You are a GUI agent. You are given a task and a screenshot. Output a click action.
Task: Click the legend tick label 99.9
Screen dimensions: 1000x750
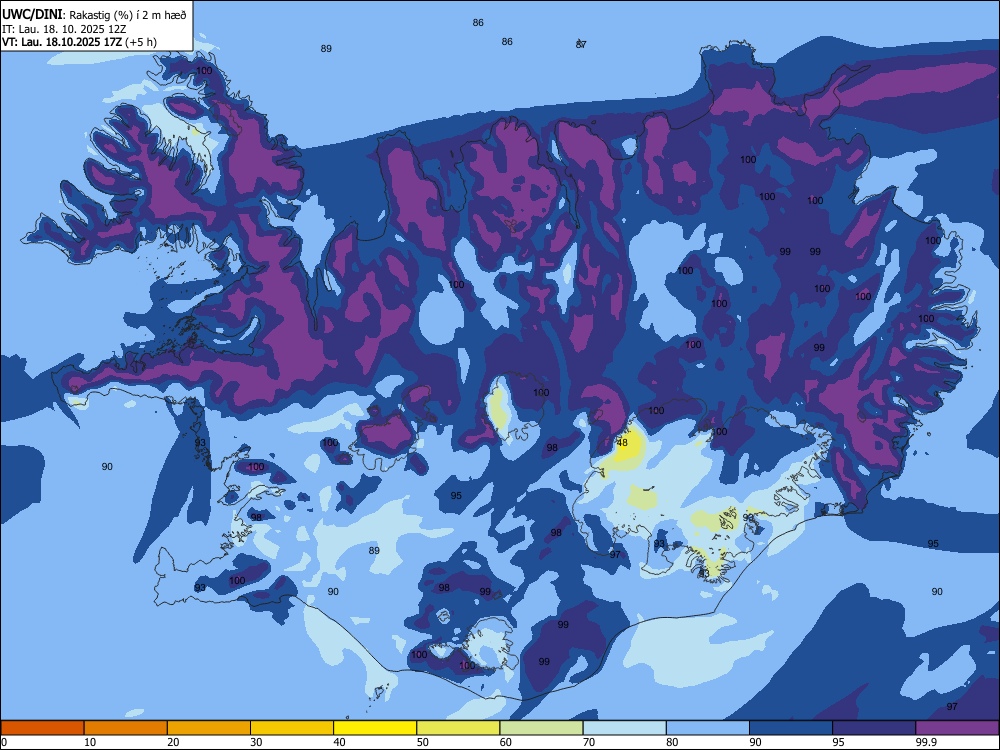point(925,742)
